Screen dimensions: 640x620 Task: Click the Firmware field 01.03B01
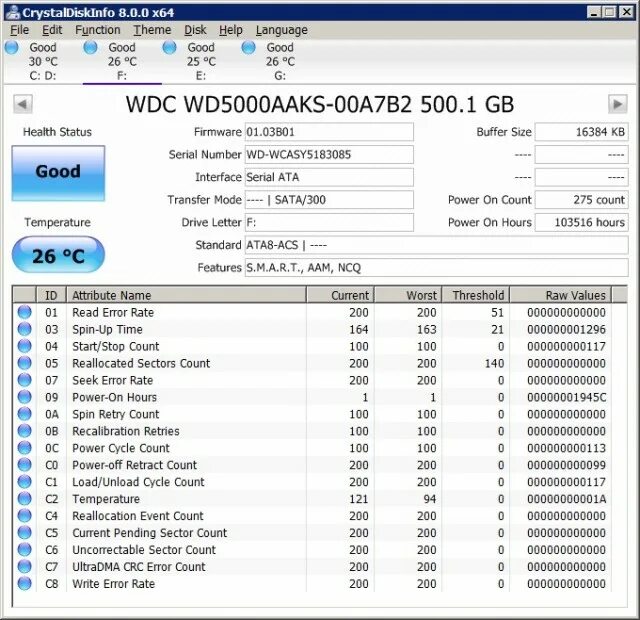329,132
